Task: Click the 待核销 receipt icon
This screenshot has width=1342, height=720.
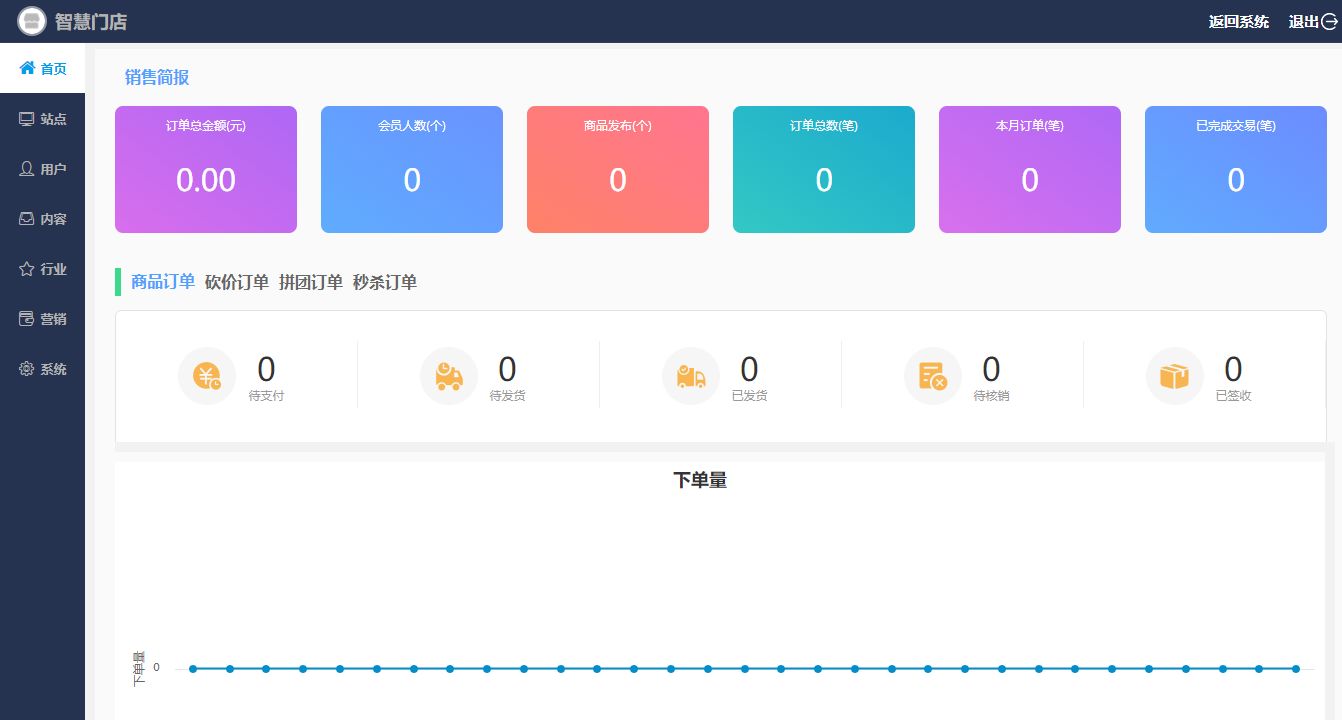Action: click(933, 376)
